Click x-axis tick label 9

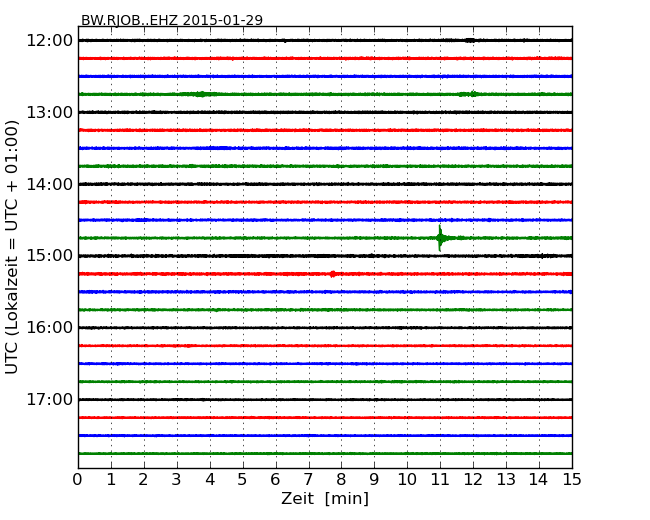tap(374, 480)
